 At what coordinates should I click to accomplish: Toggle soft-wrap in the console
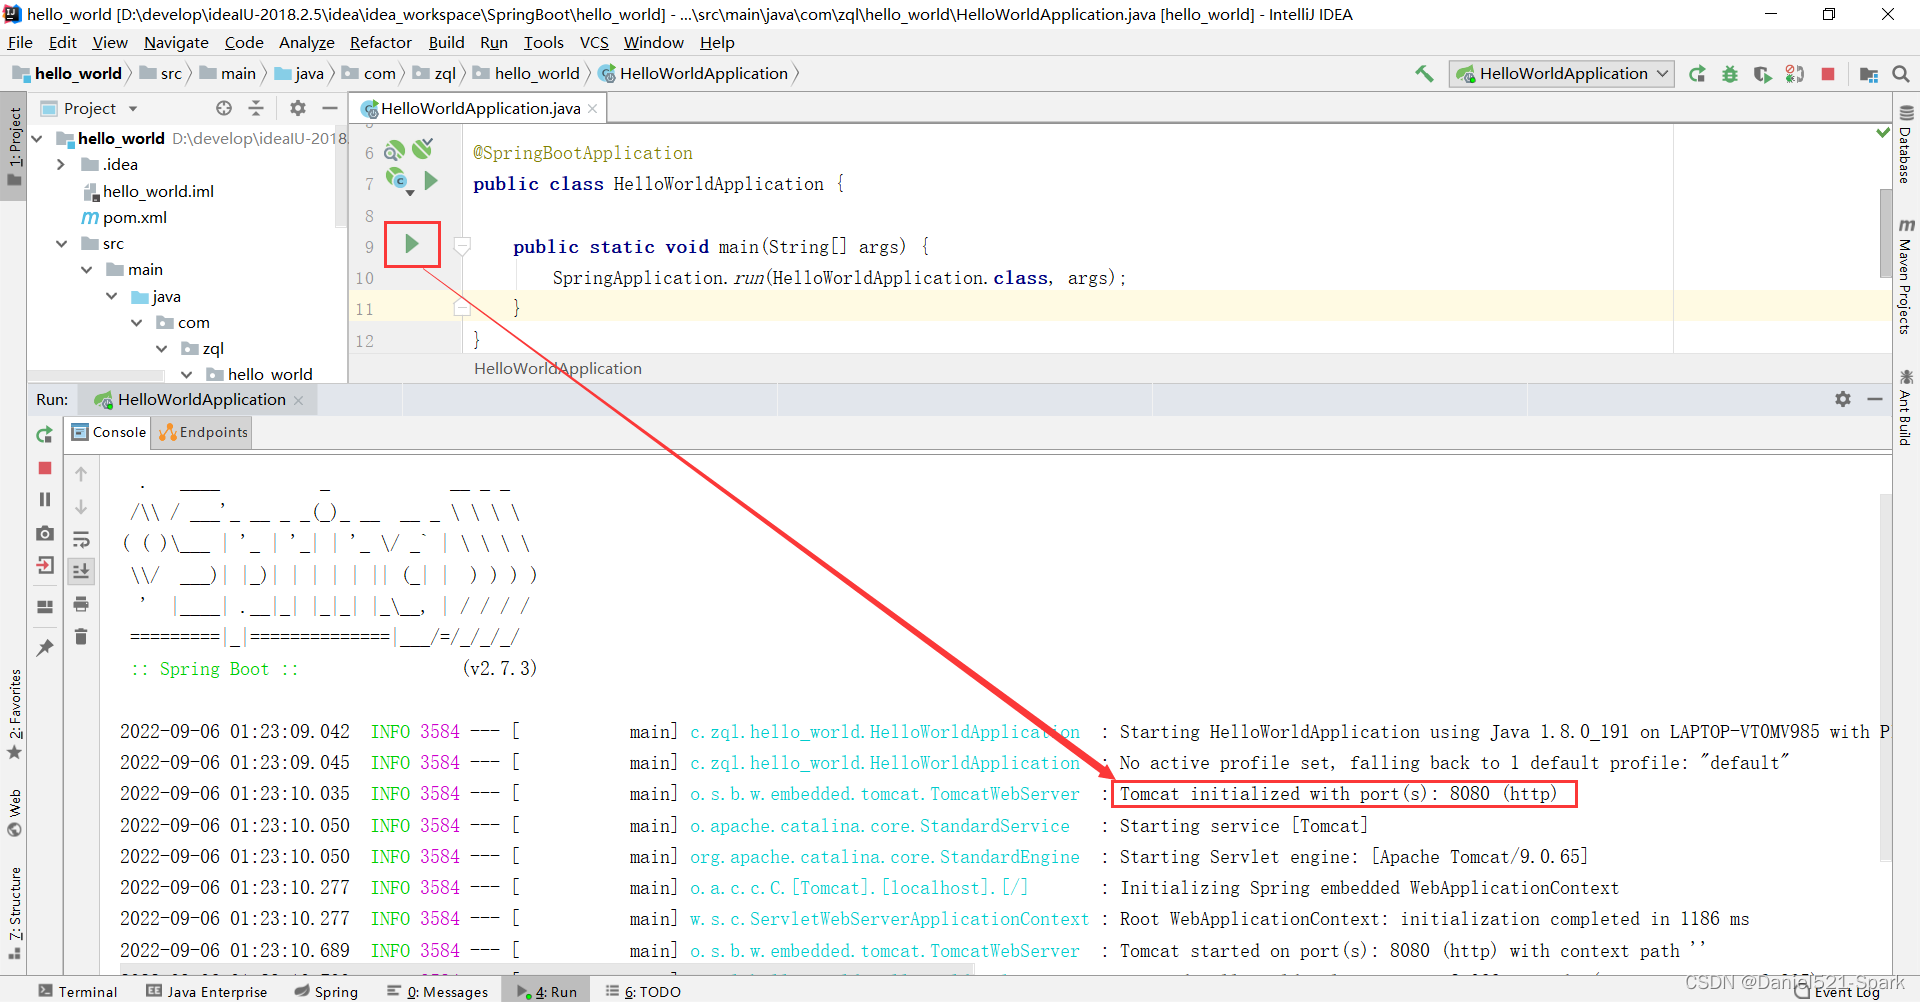(x=81, y=539)
